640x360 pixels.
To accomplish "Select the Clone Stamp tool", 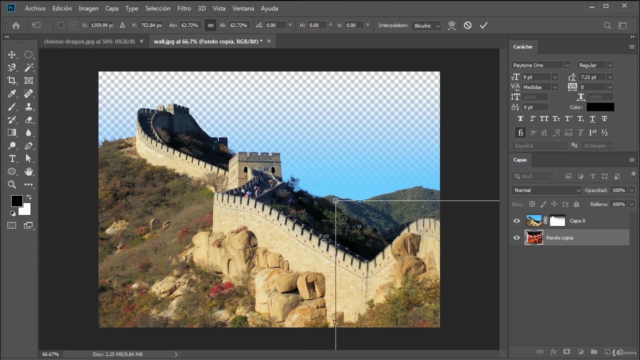I will [29, 107].
